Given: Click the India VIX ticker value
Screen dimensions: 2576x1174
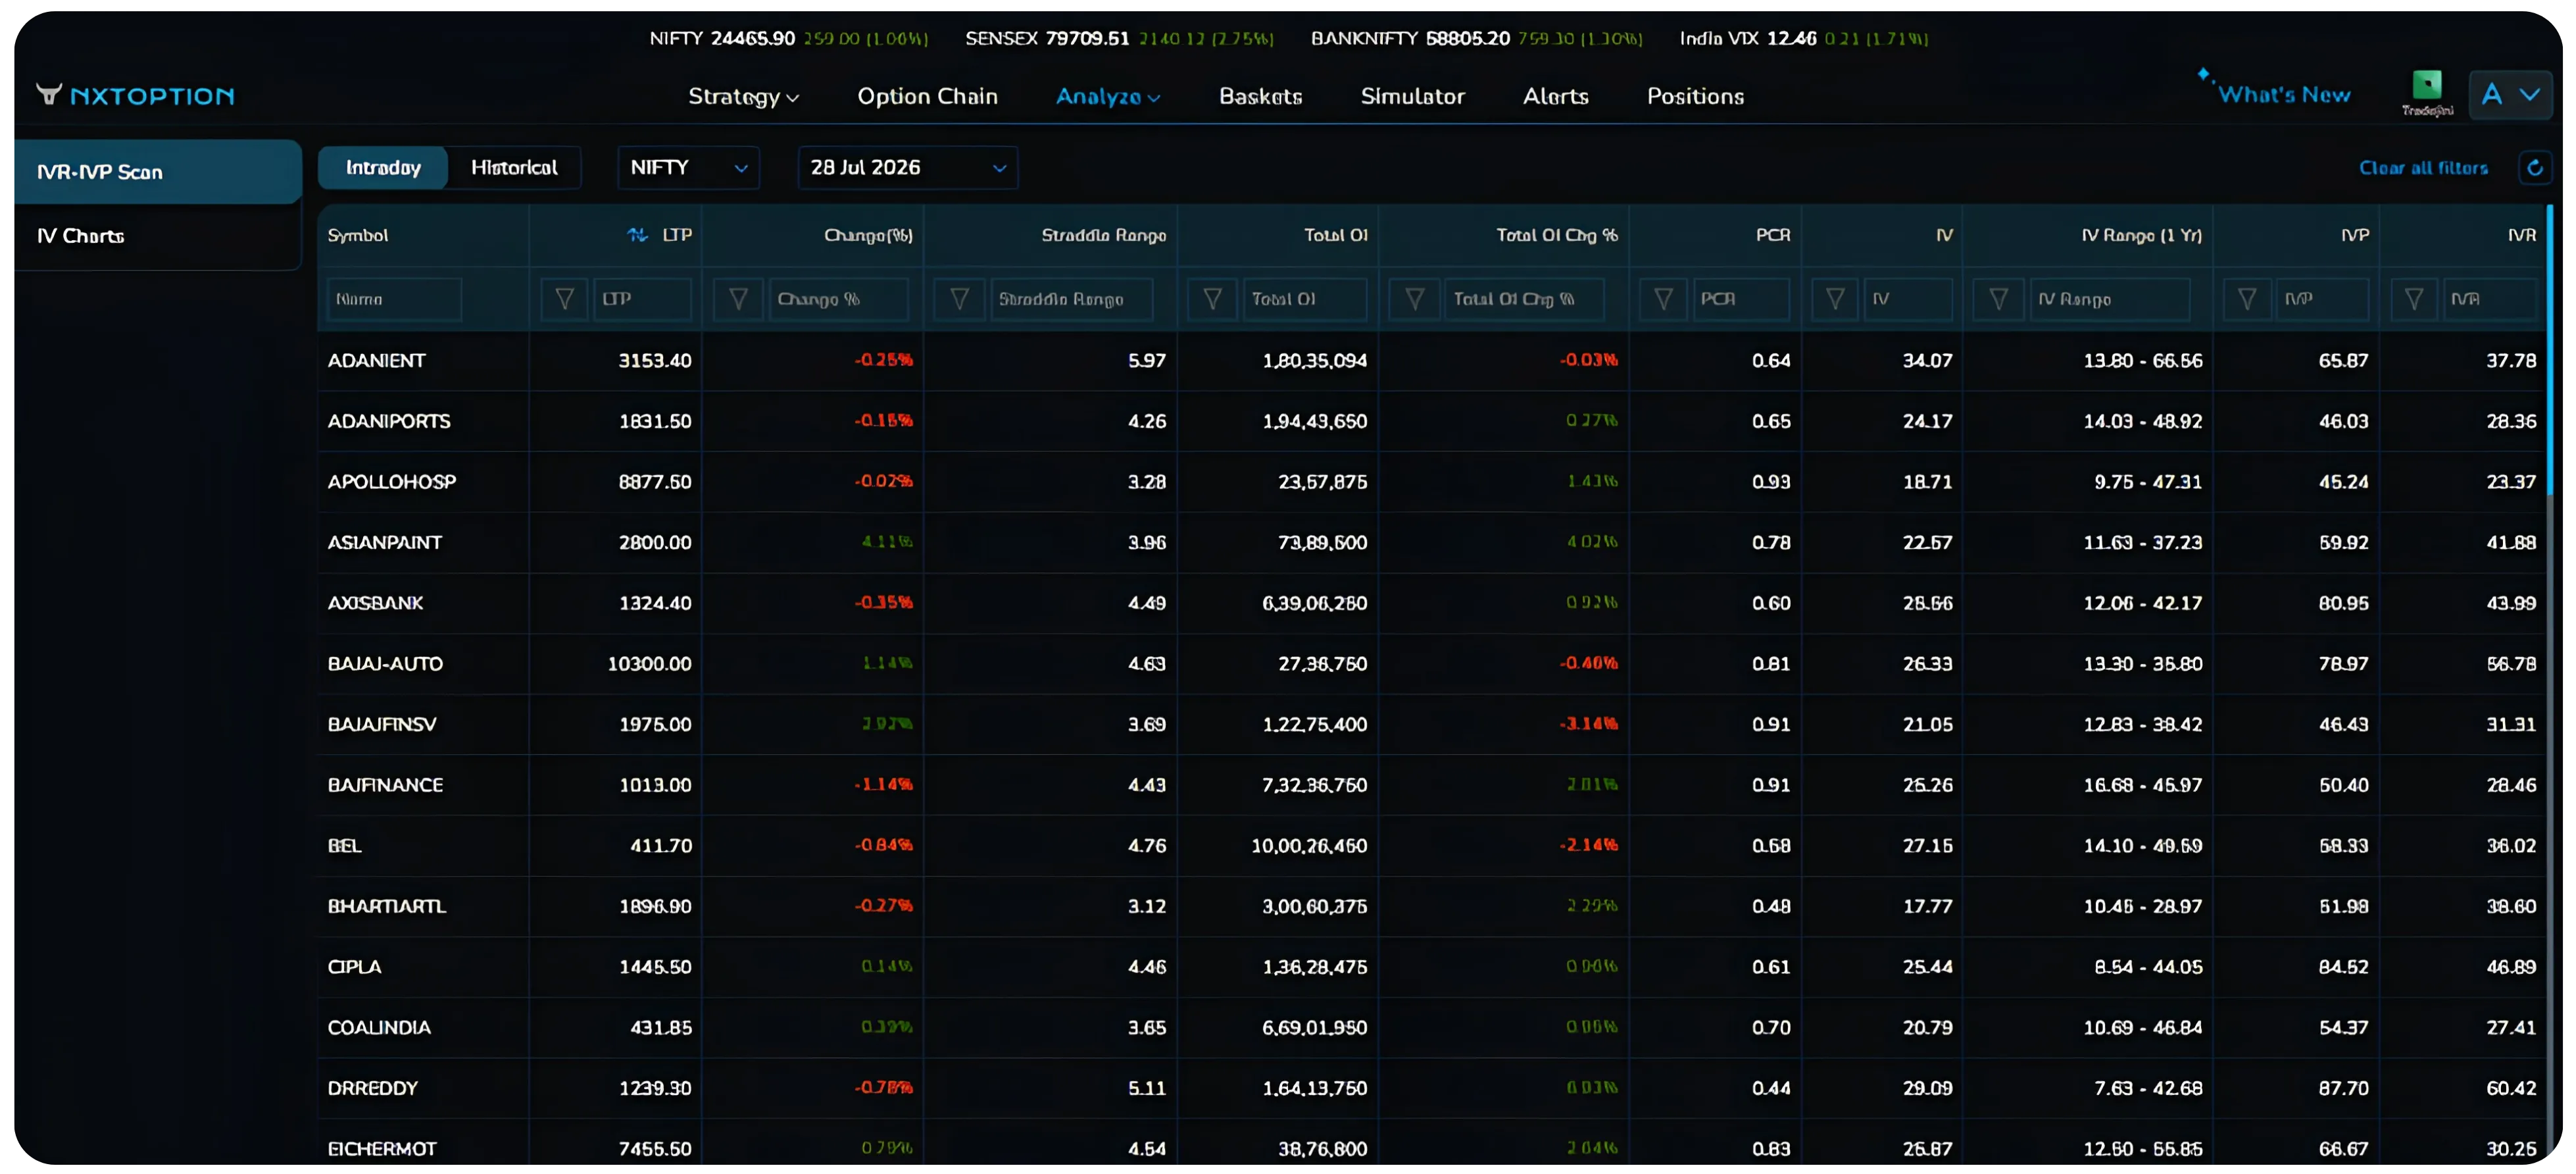Looking at the screenshot, I should tap(1791, 39).
